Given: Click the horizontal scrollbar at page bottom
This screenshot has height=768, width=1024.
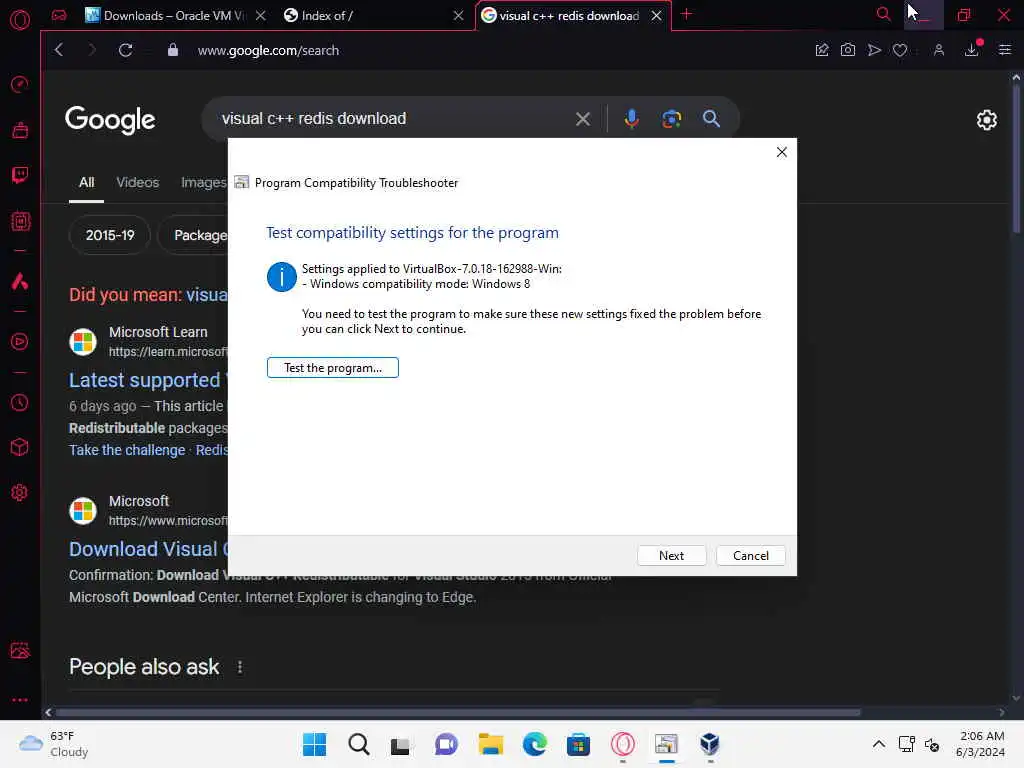Looking at the screenshot, I should (x=458, y=712).
